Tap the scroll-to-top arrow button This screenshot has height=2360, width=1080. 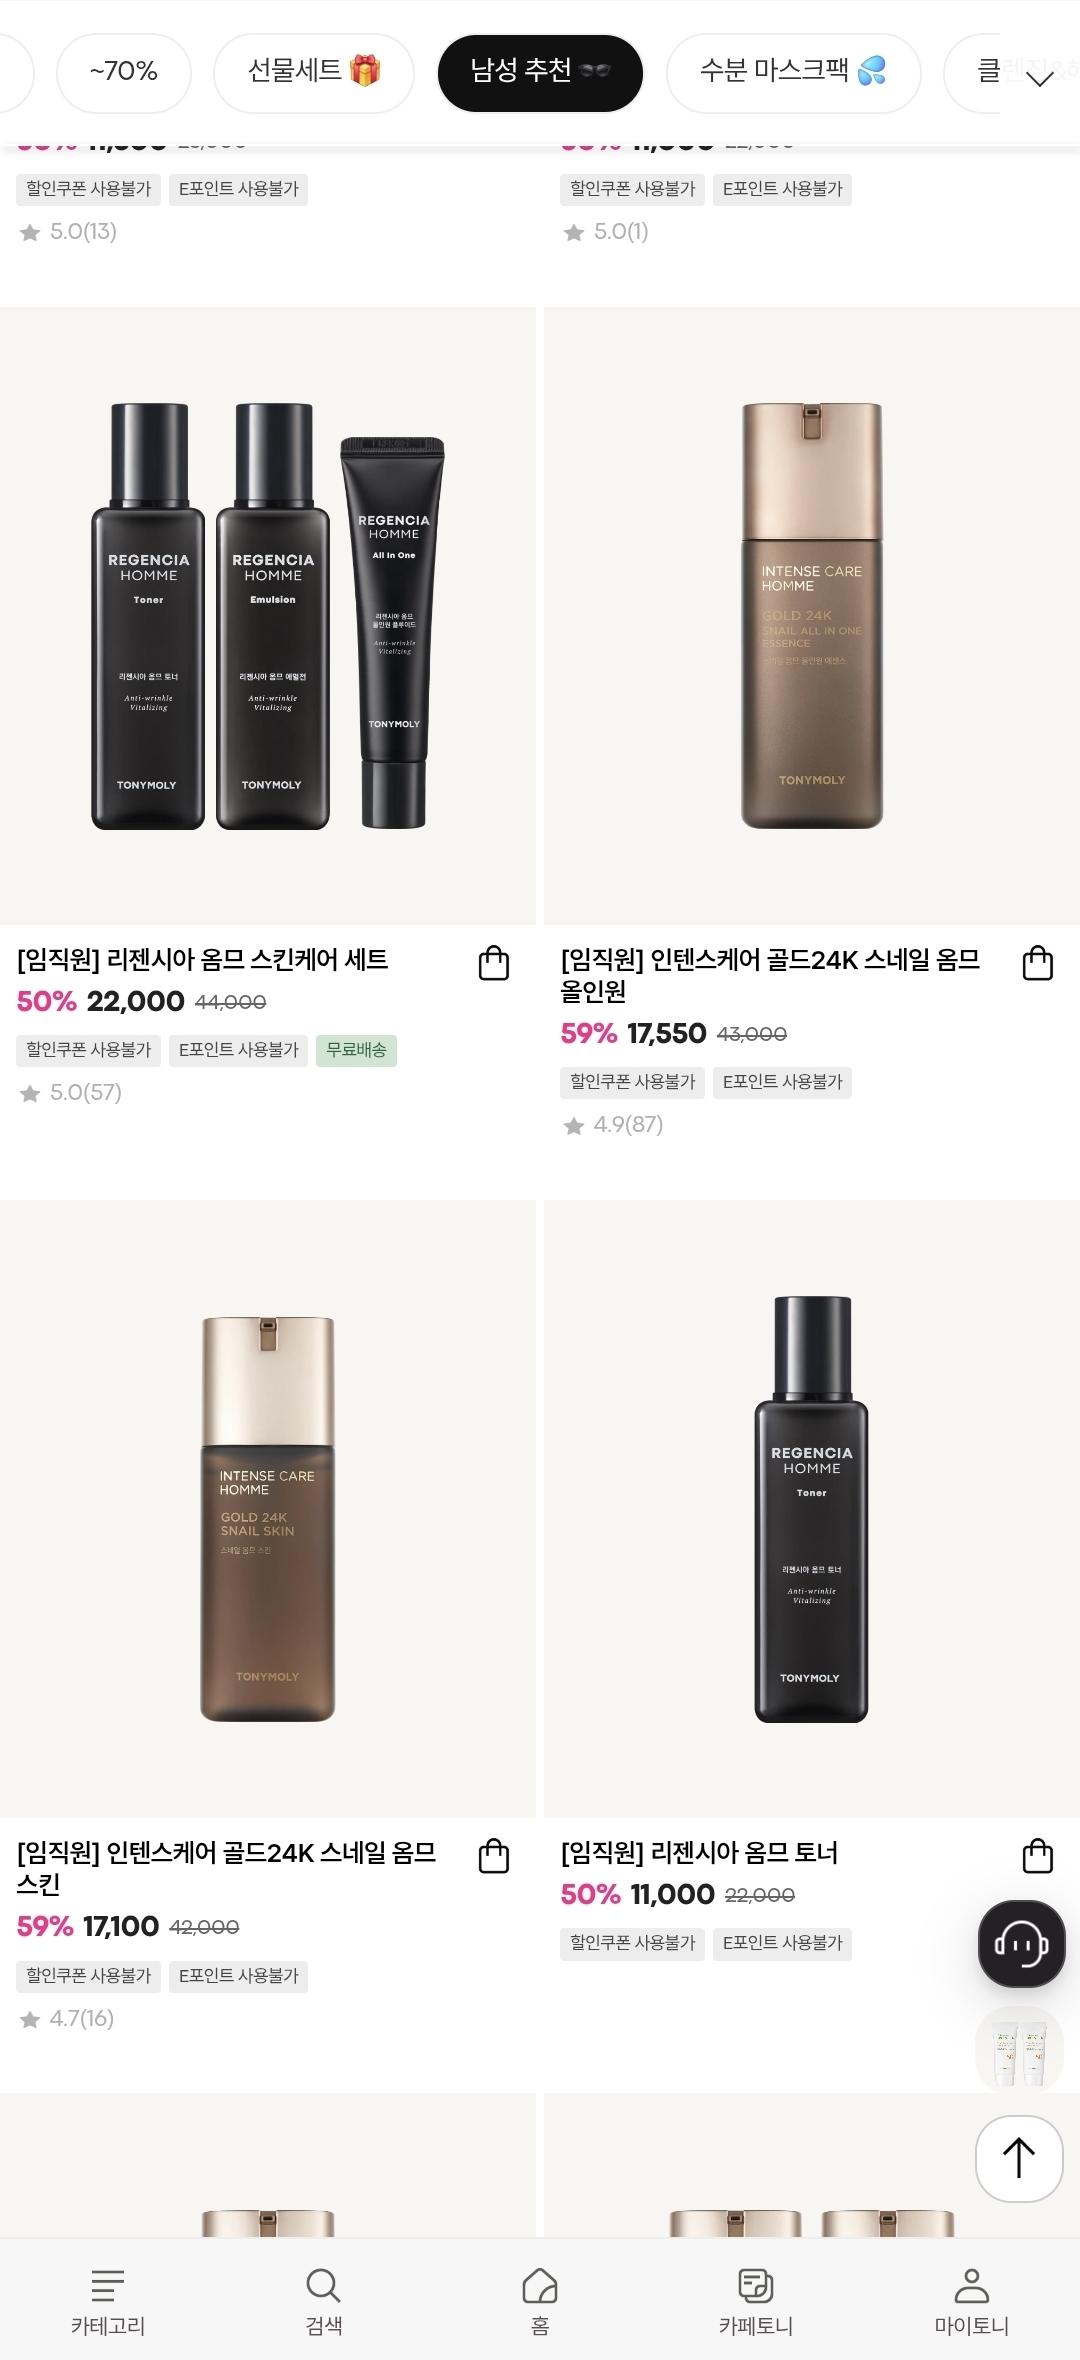click(1019, 2158)
